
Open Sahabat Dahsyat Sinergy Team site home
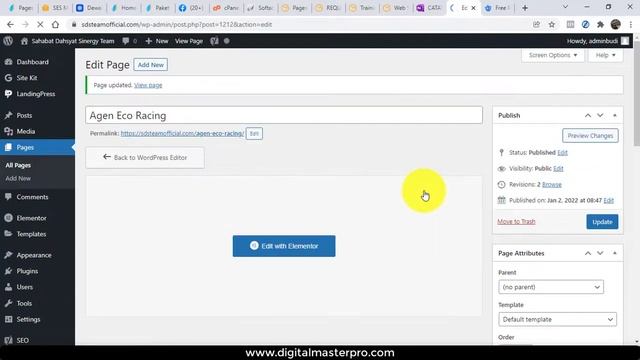pos(68,41)
